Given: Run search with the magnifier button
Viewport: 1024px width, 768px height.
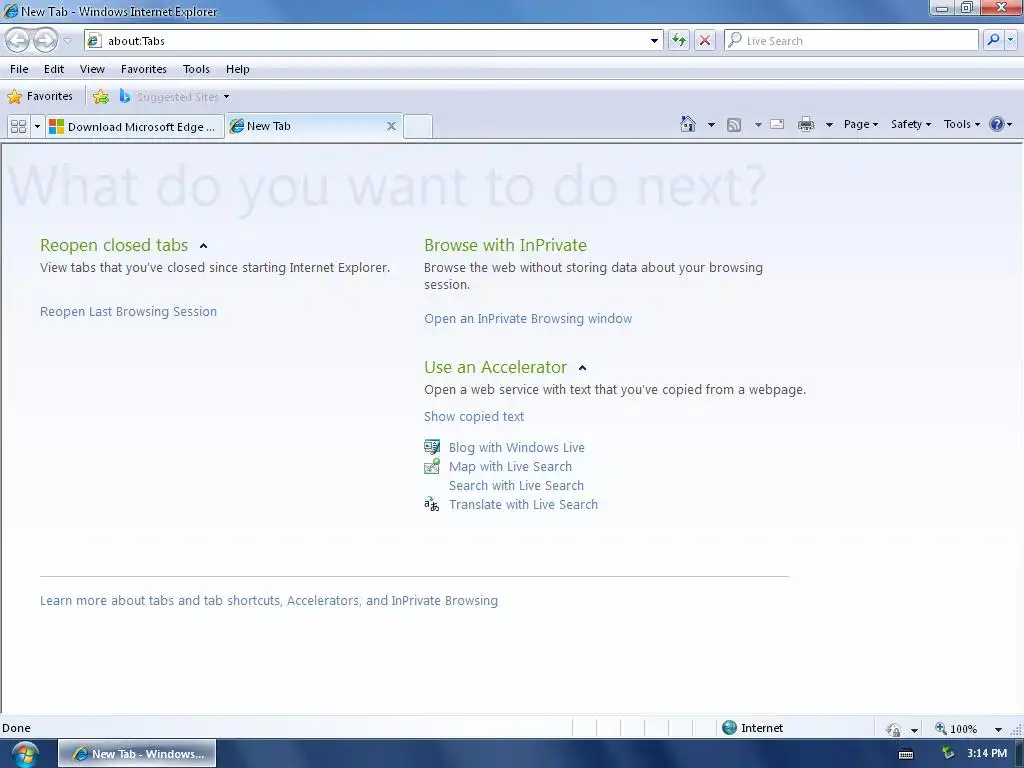Looking at the screenshot, I should click(x=993, y=40).
